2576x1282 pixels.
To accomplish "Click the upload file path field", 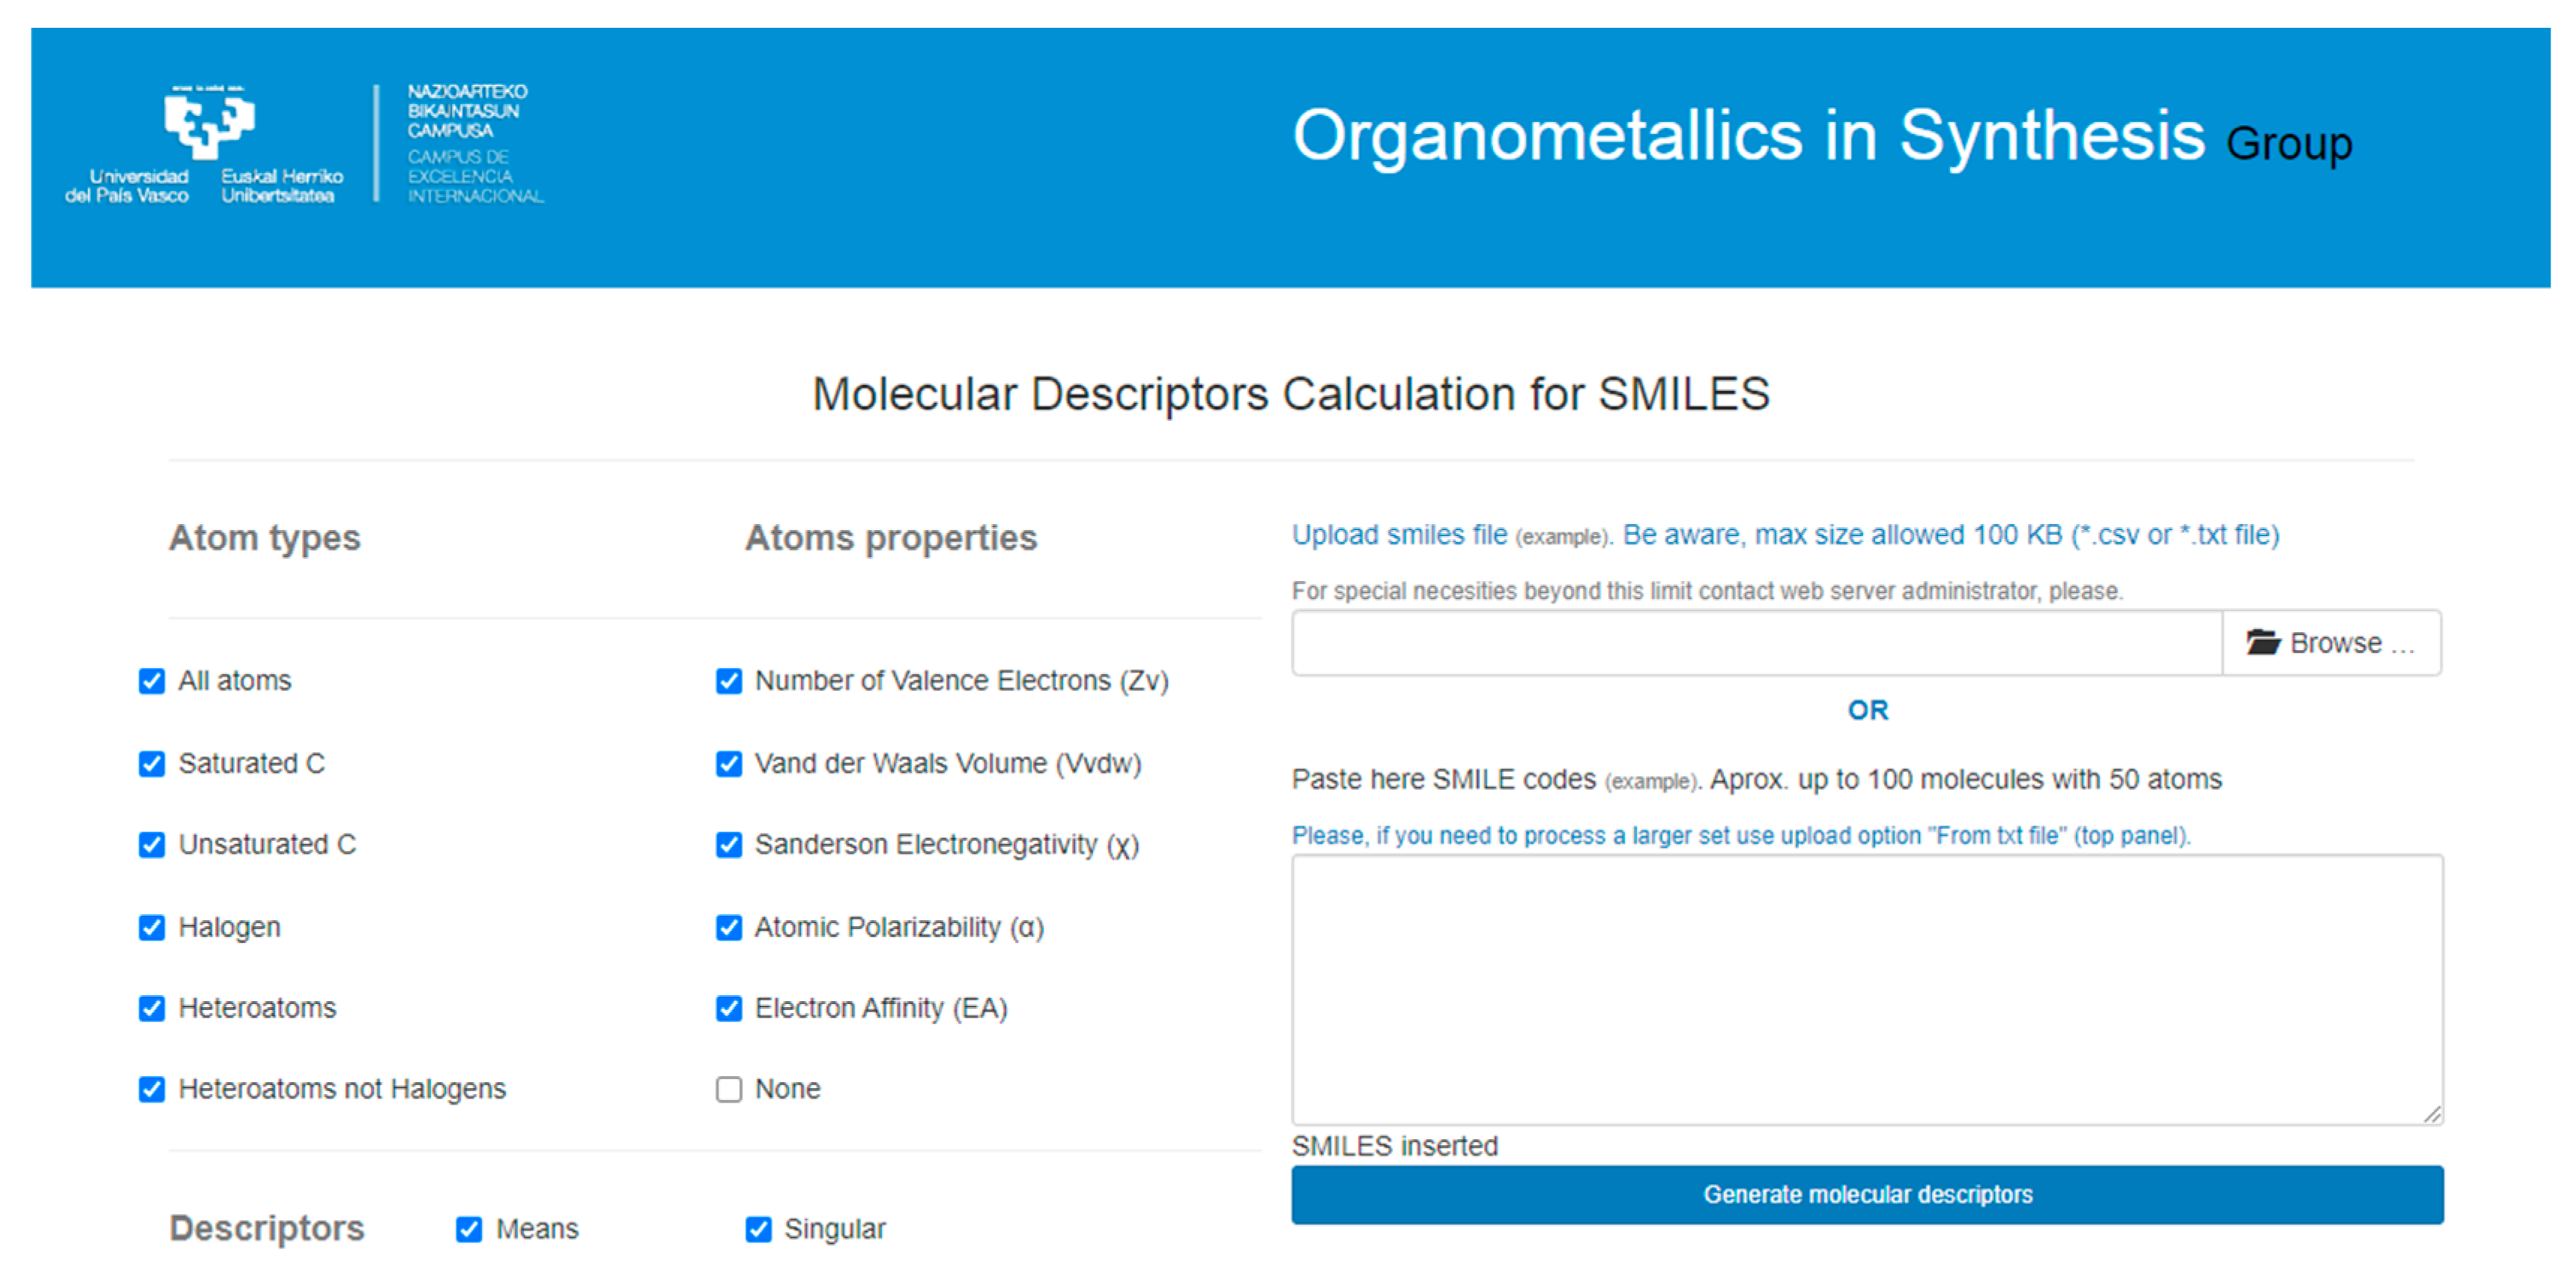I will pos(1756,643).
